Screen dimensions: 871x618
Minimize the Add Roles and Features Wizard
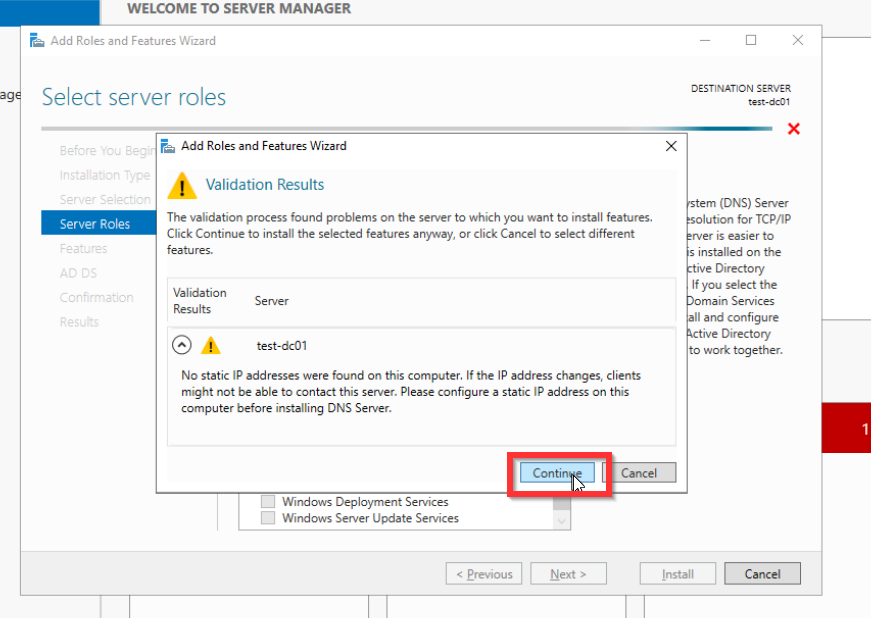point(705,41)
